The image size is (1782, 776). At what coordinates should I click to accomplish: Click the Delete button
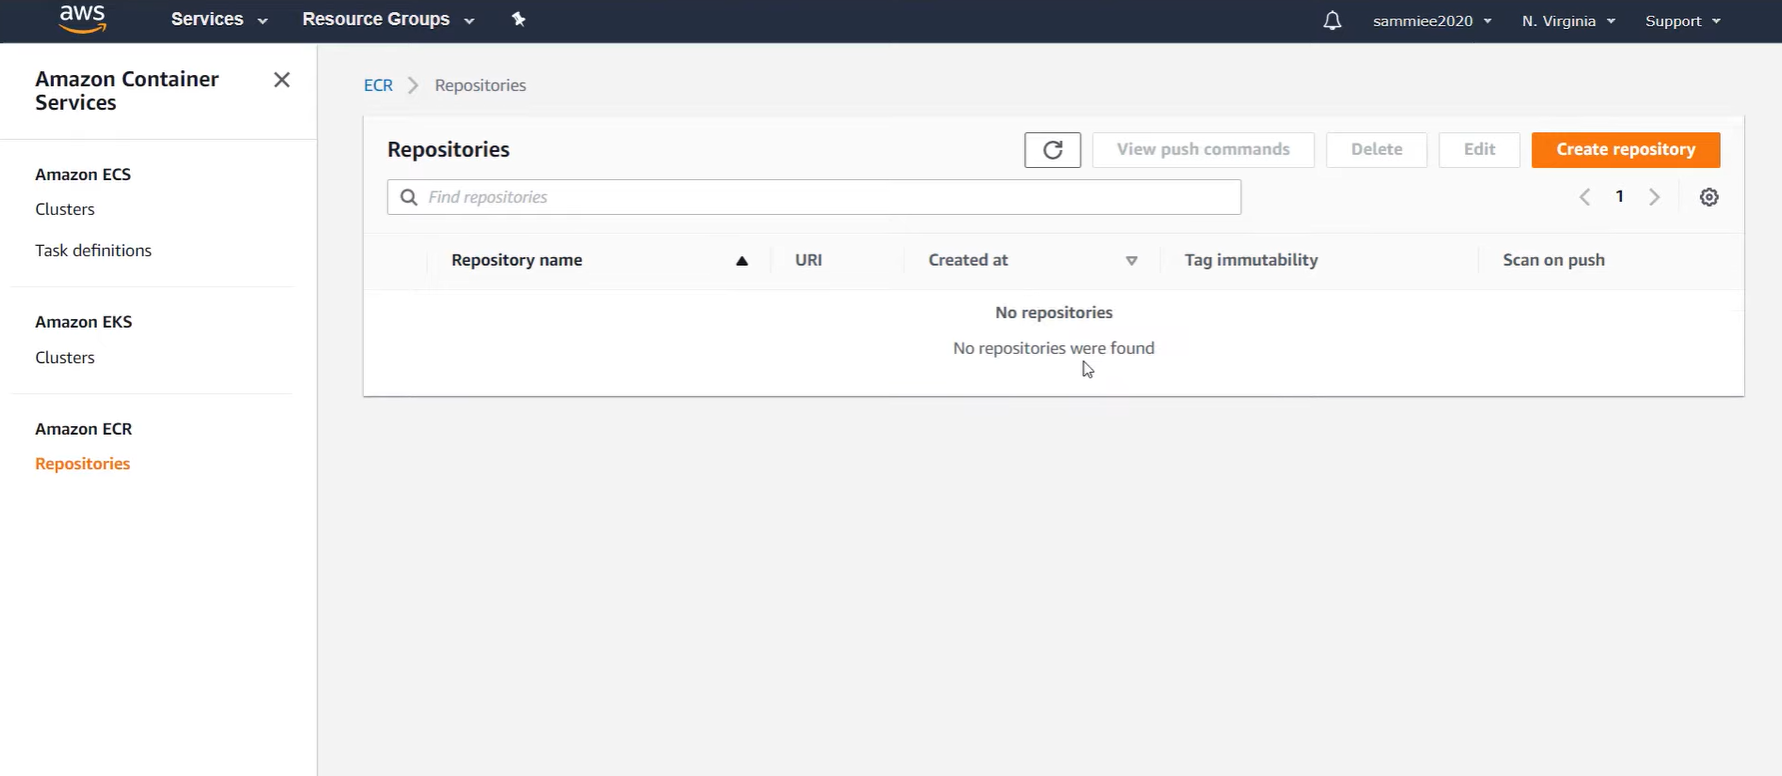(1376, 150)
